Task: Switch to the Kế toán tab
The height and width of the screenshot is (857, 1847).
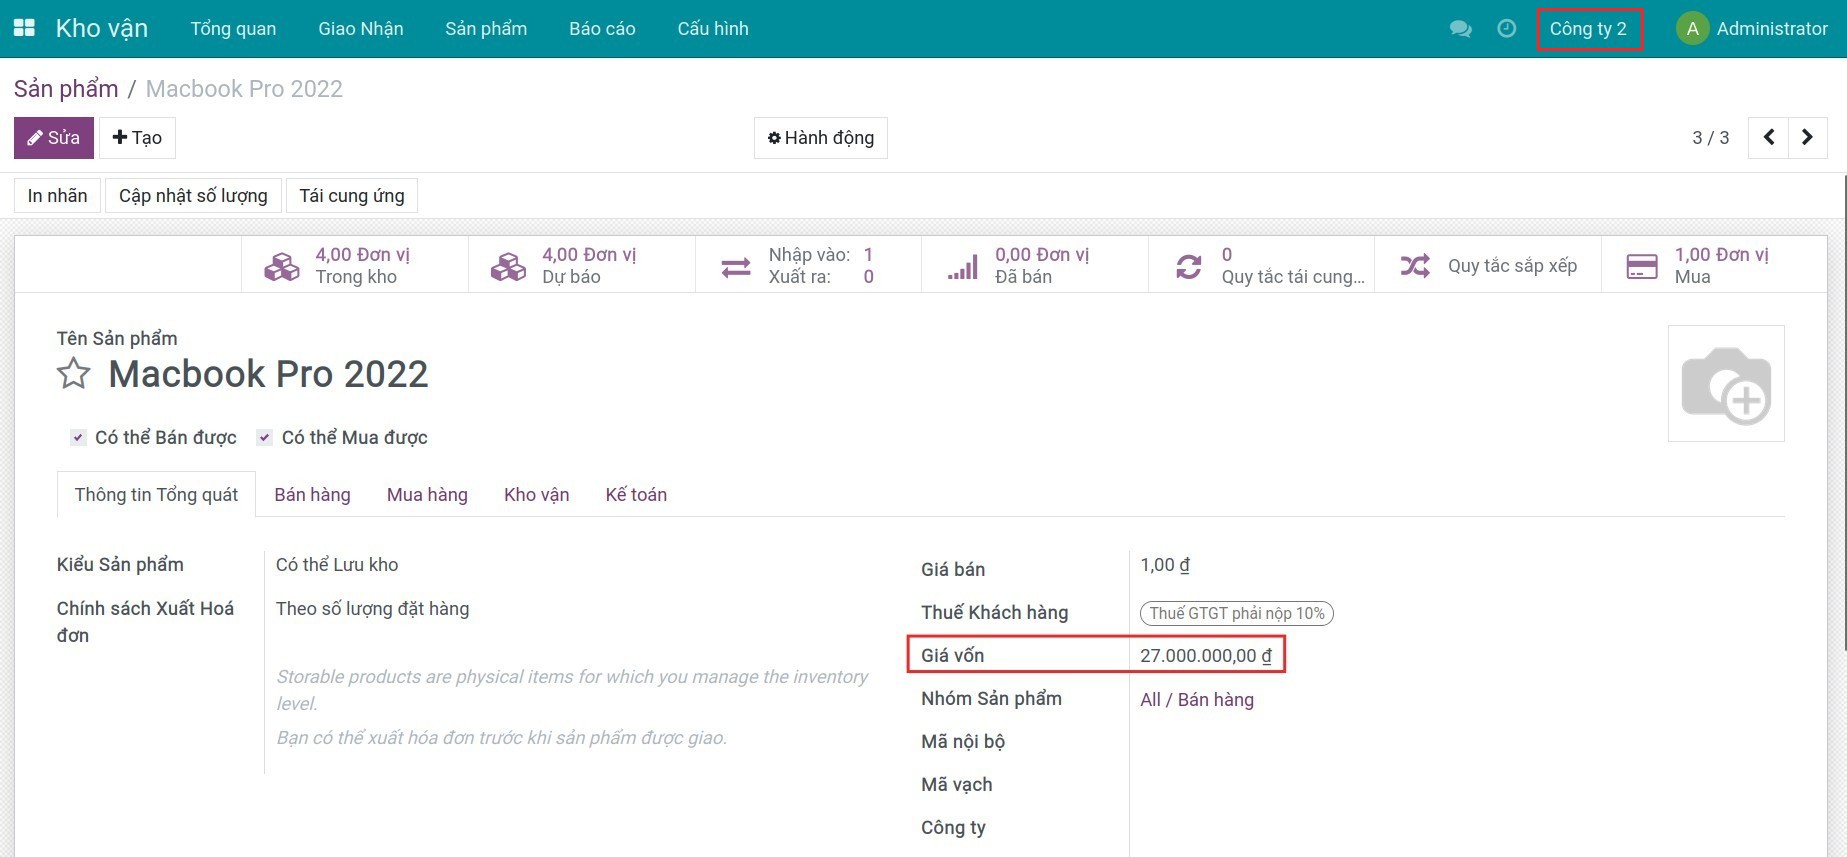Action: pyautogui.click(x=636, y=495)
